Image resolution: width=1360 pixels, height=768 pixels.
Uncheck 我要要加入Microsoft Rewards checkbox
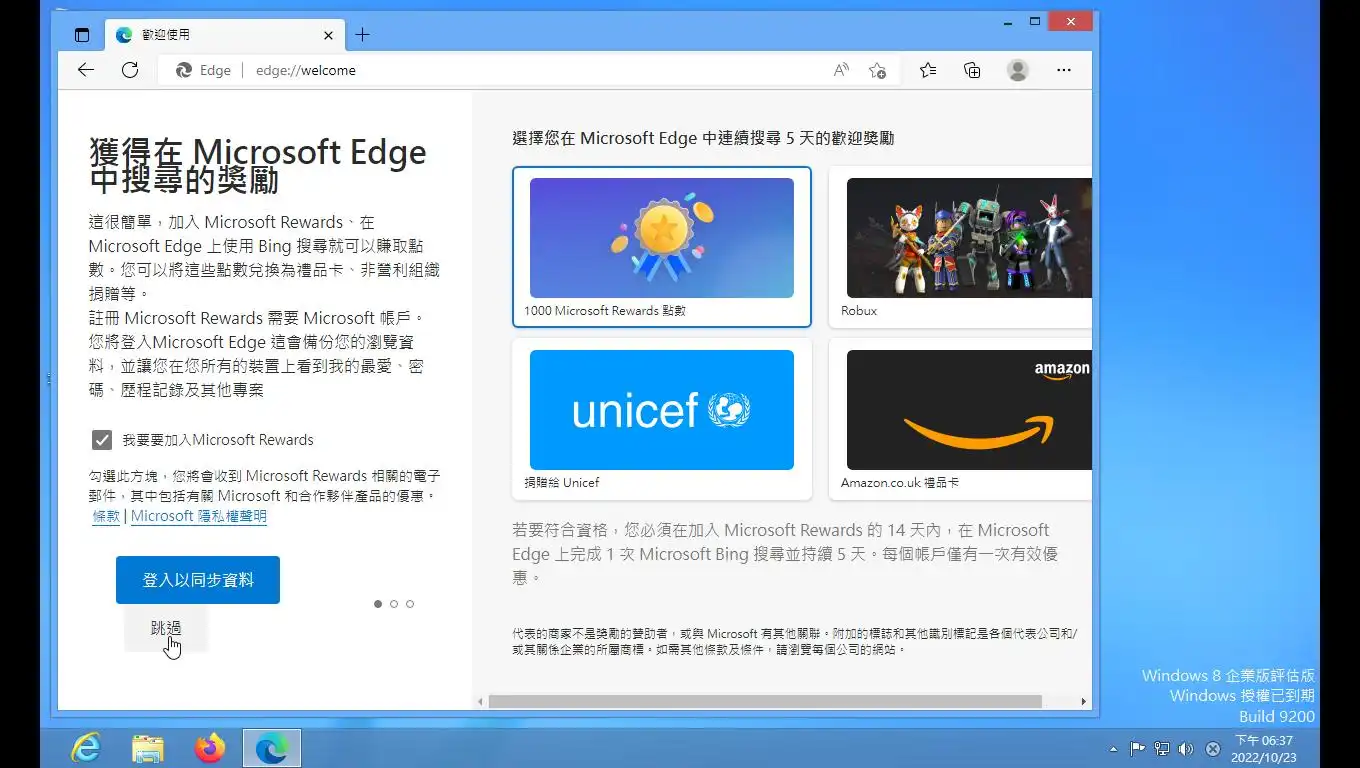click(101, 440)
